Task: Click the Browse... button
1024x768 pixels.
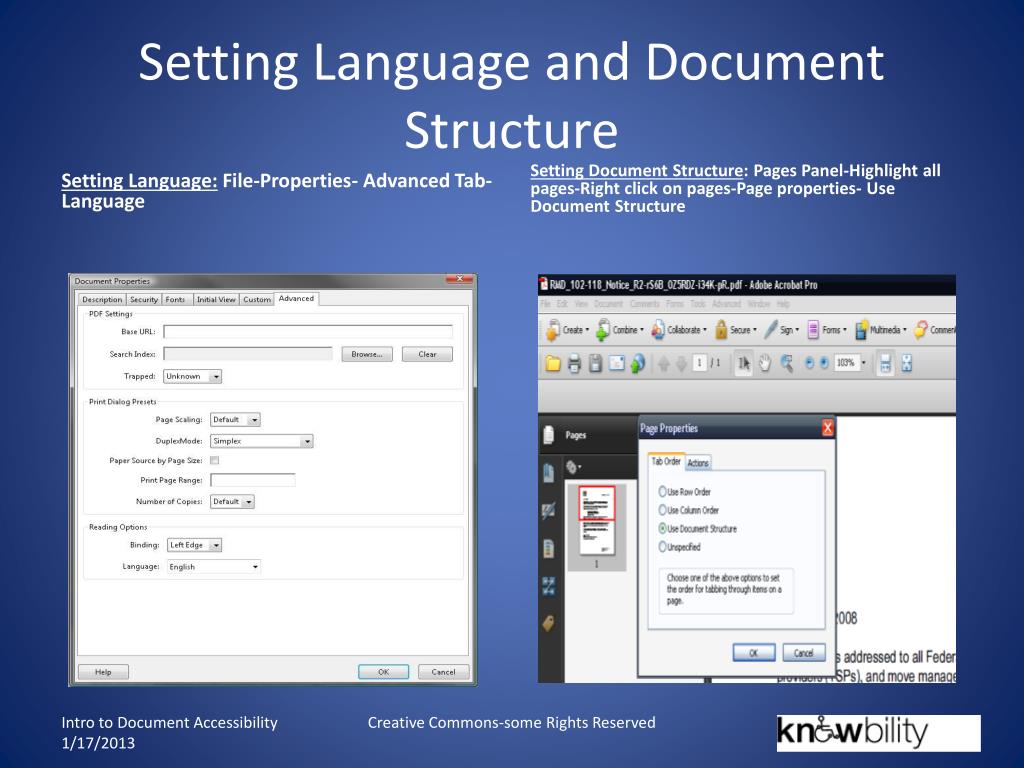Action: click(367, 354)
